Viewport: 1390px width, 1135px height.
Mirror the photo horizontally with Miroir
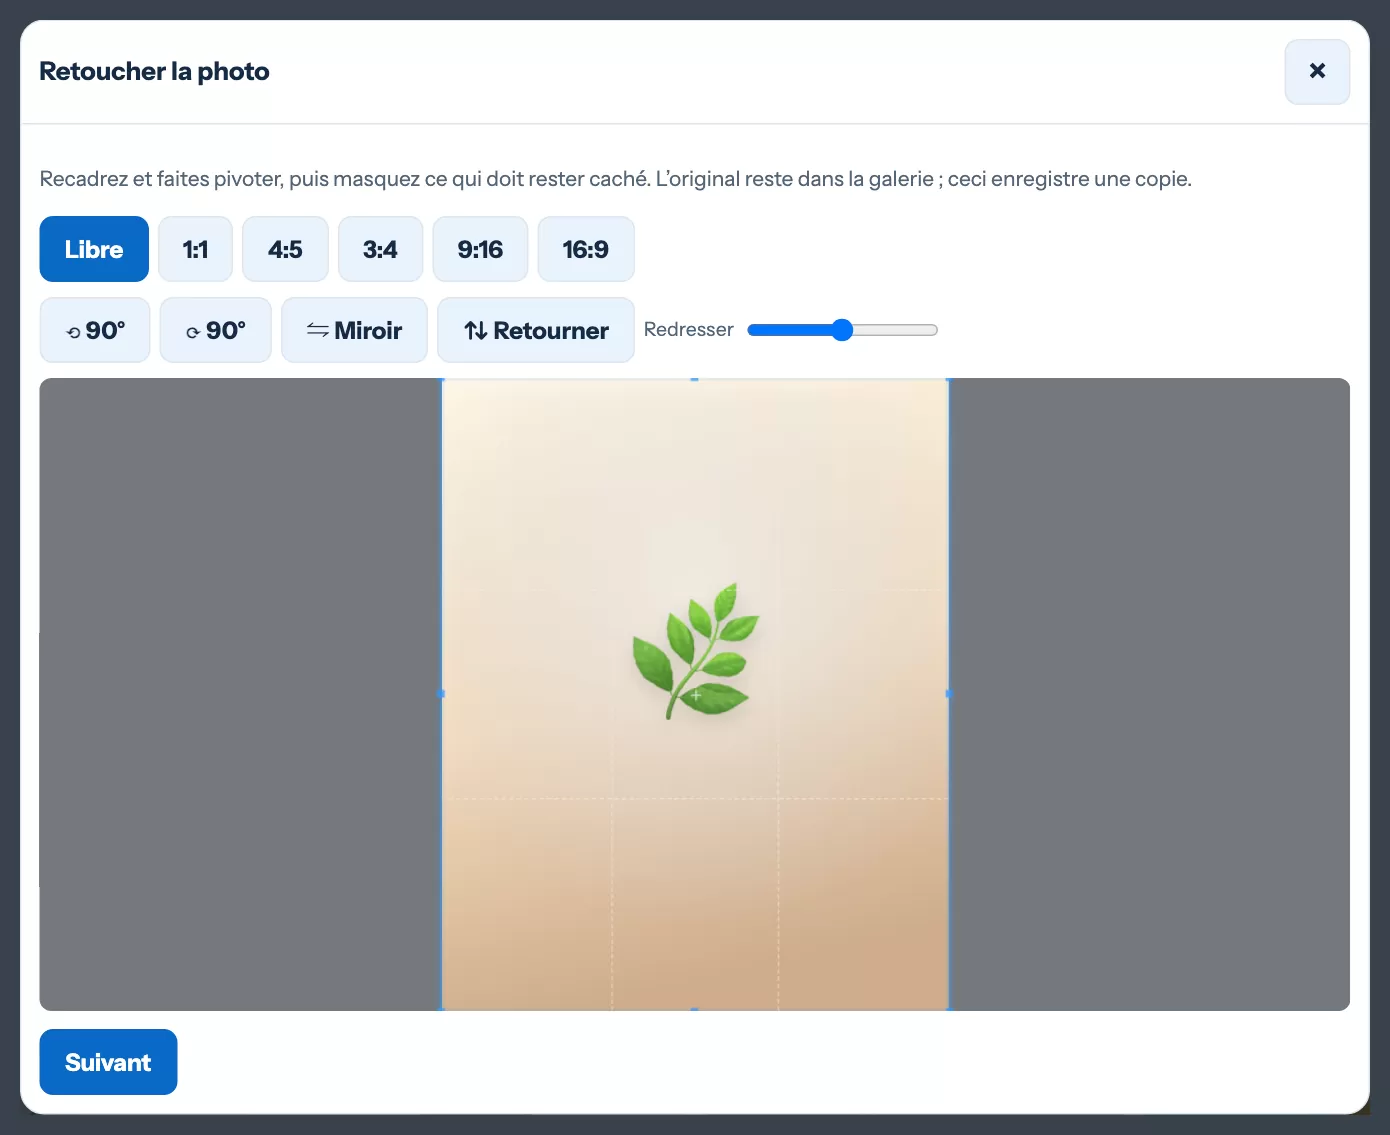pos(354,330)
